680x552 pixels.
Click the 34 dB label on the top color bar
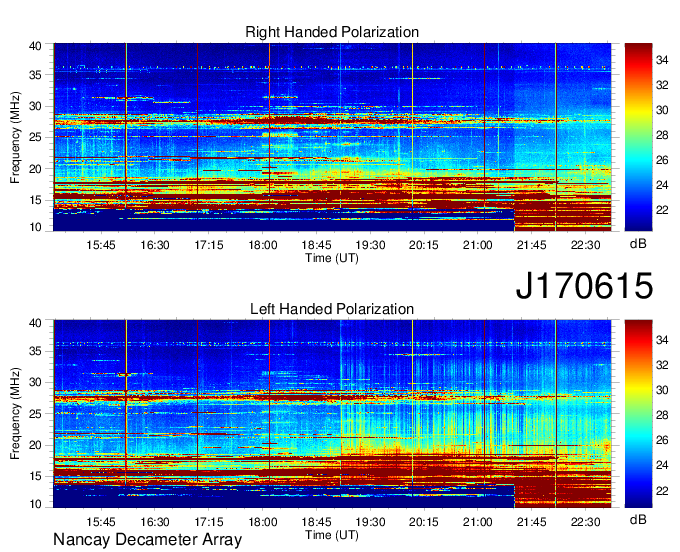(x=662, y=60)
